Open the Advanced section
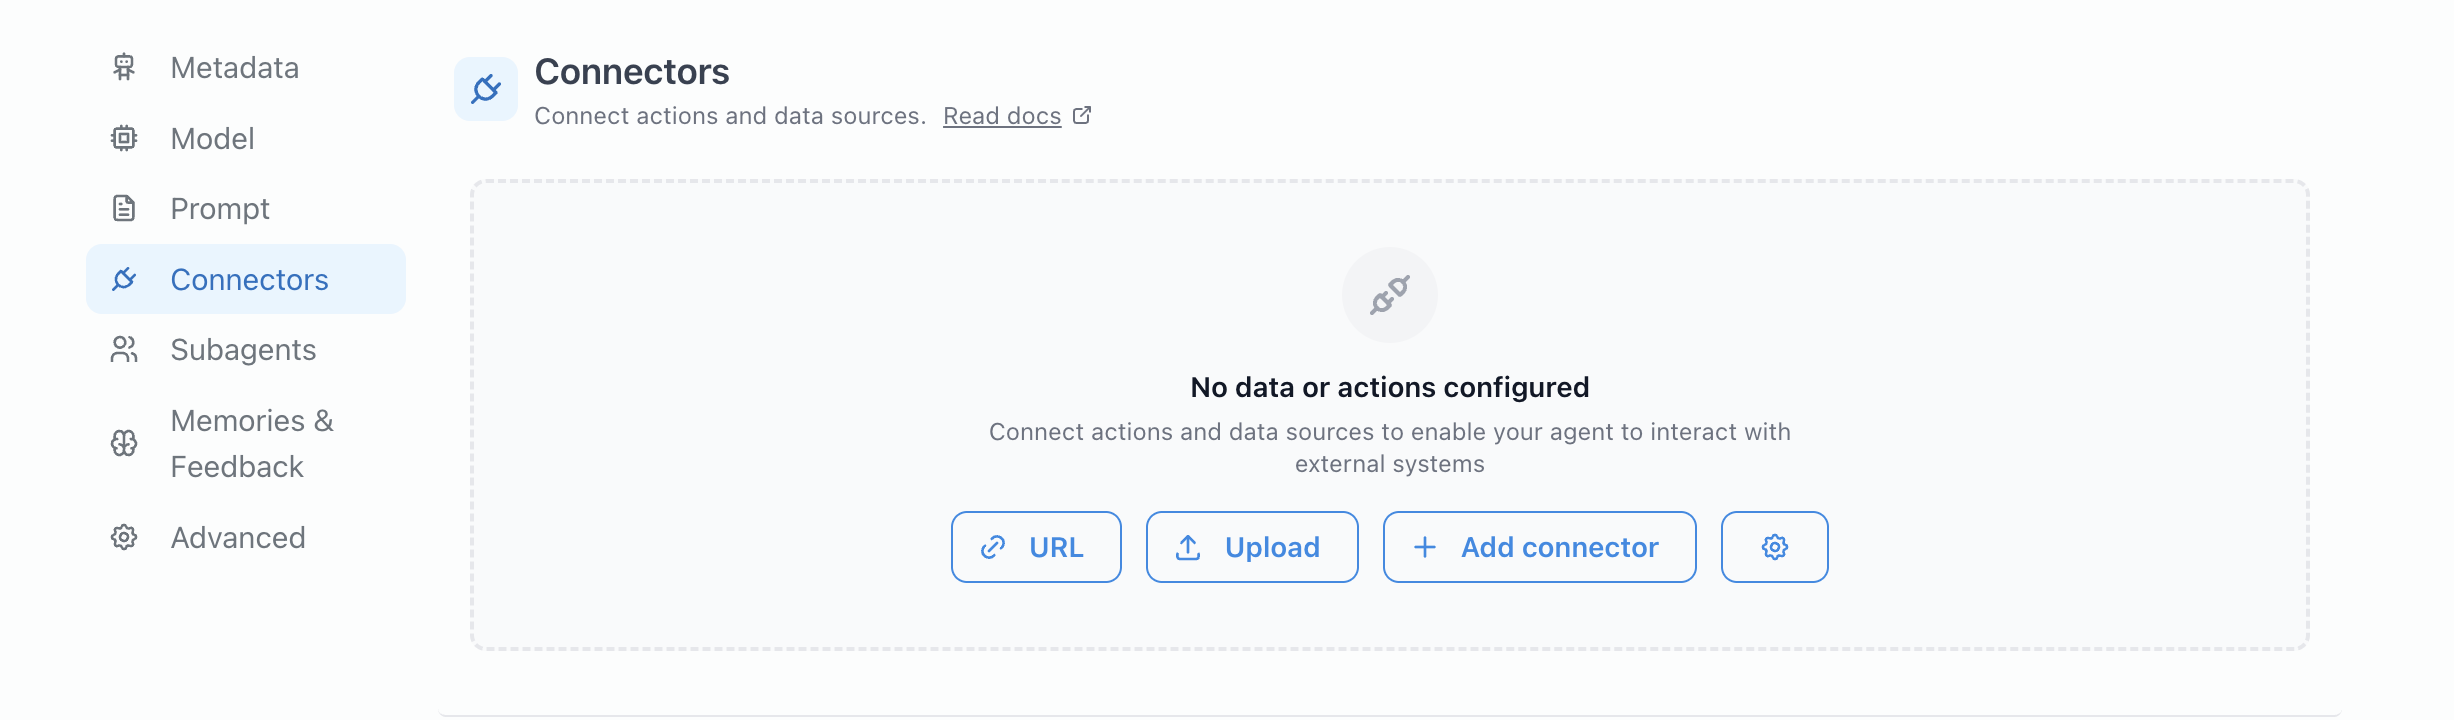This screenshot has height=720, width=2454. point(238,537)
